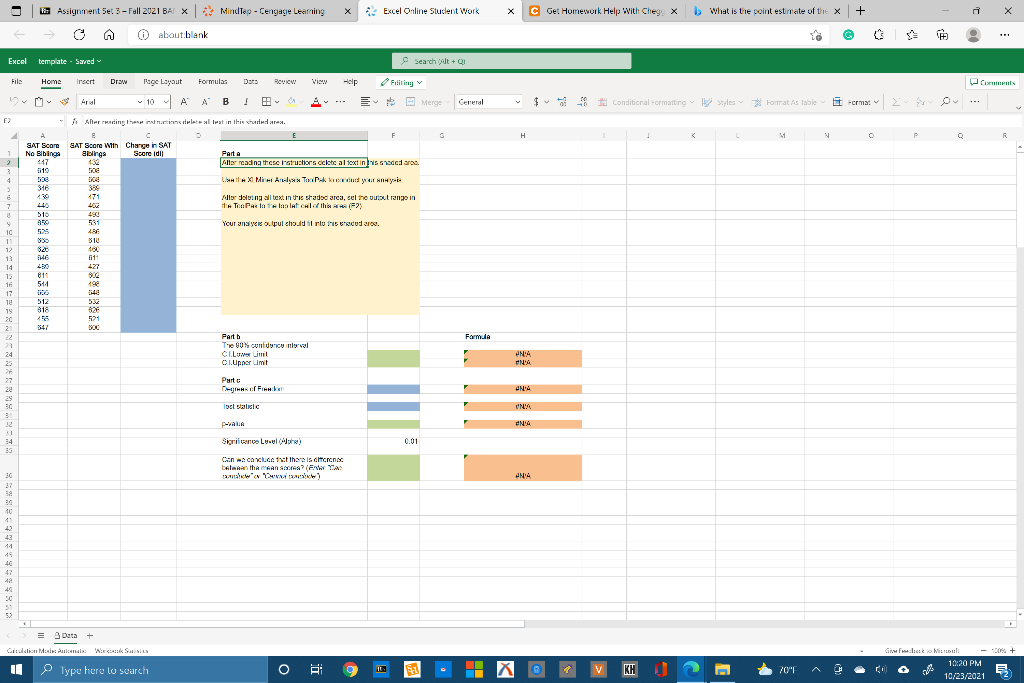The image size is (1024, 683).
Task: Open the font color dropdown arrow
Action: click(x=326, y=102)
